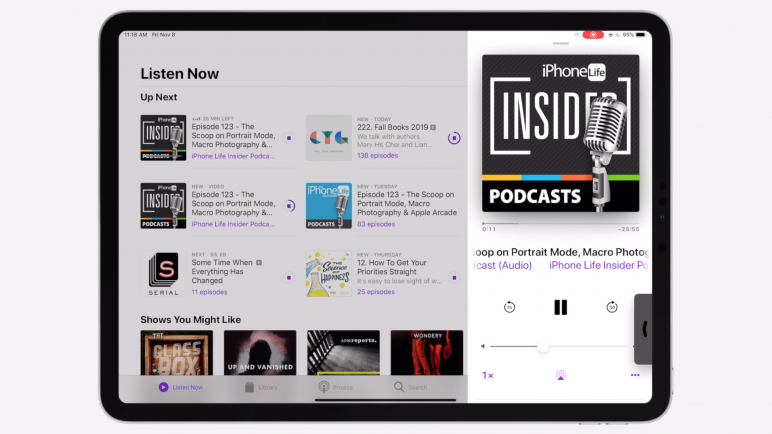Viewport: 772px width, 434px height.
Task: Stop the 26 min left Episode 123
Action: (x=289, y=138)
